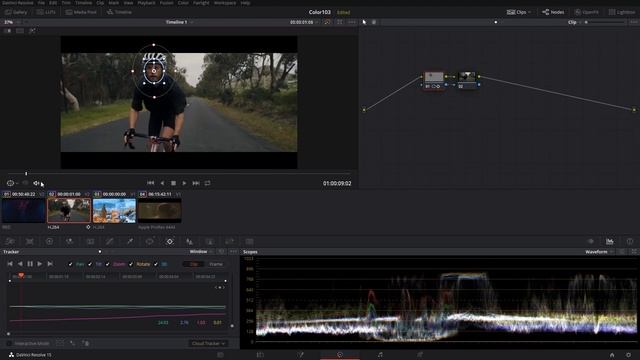This screenshot has height=360, width=640.
Task: Open the Media Pool panel
Action: (81, 12)
